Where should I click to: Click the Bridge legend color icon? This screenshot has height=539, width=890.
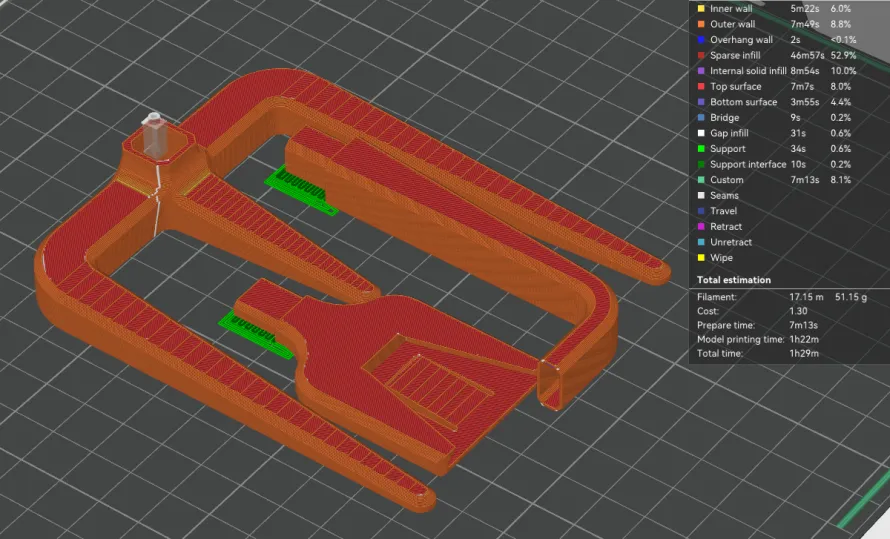click(x=701, y=118)
